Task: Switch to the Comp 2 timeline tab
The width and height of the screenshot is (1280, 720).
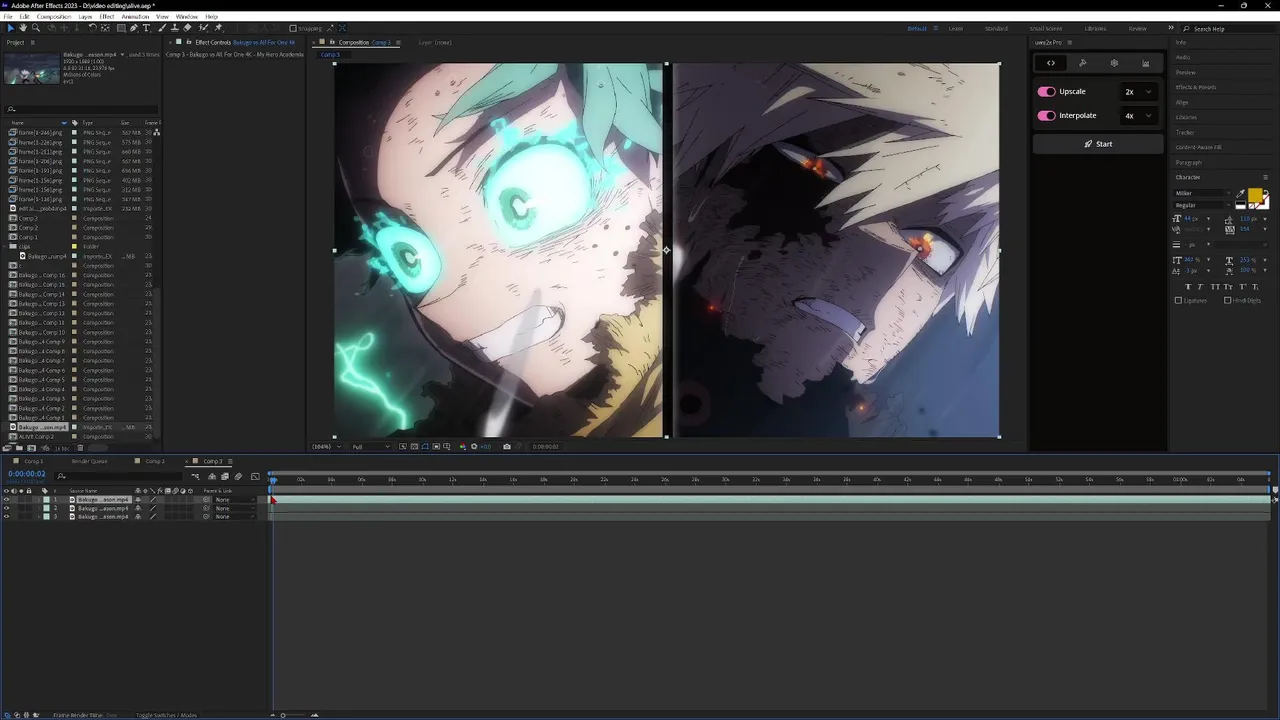Action: (154, 461)
